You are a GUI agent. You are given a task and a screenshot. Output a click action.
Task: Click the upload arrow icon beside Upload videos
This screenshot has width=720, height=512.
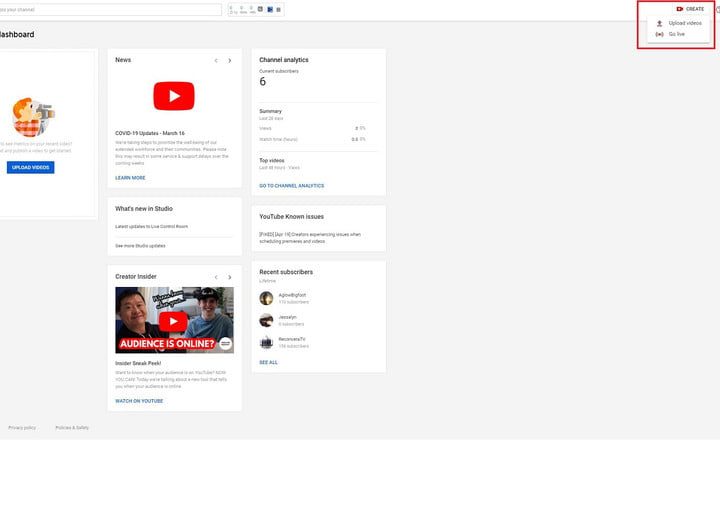[659, 23]
